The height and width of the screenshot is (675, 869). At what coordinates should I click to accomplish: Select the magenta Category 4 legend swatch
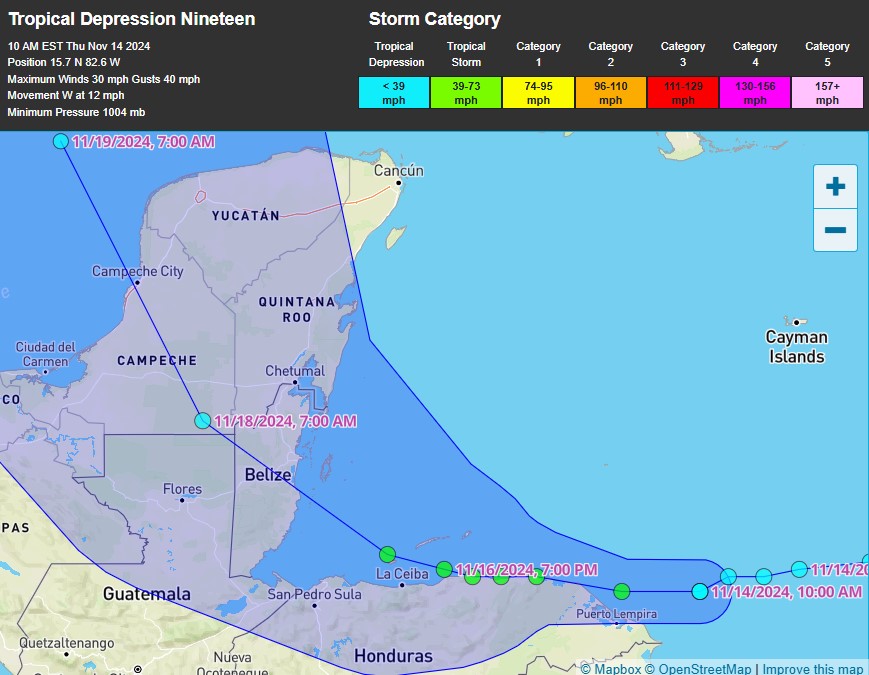[755, 93]
